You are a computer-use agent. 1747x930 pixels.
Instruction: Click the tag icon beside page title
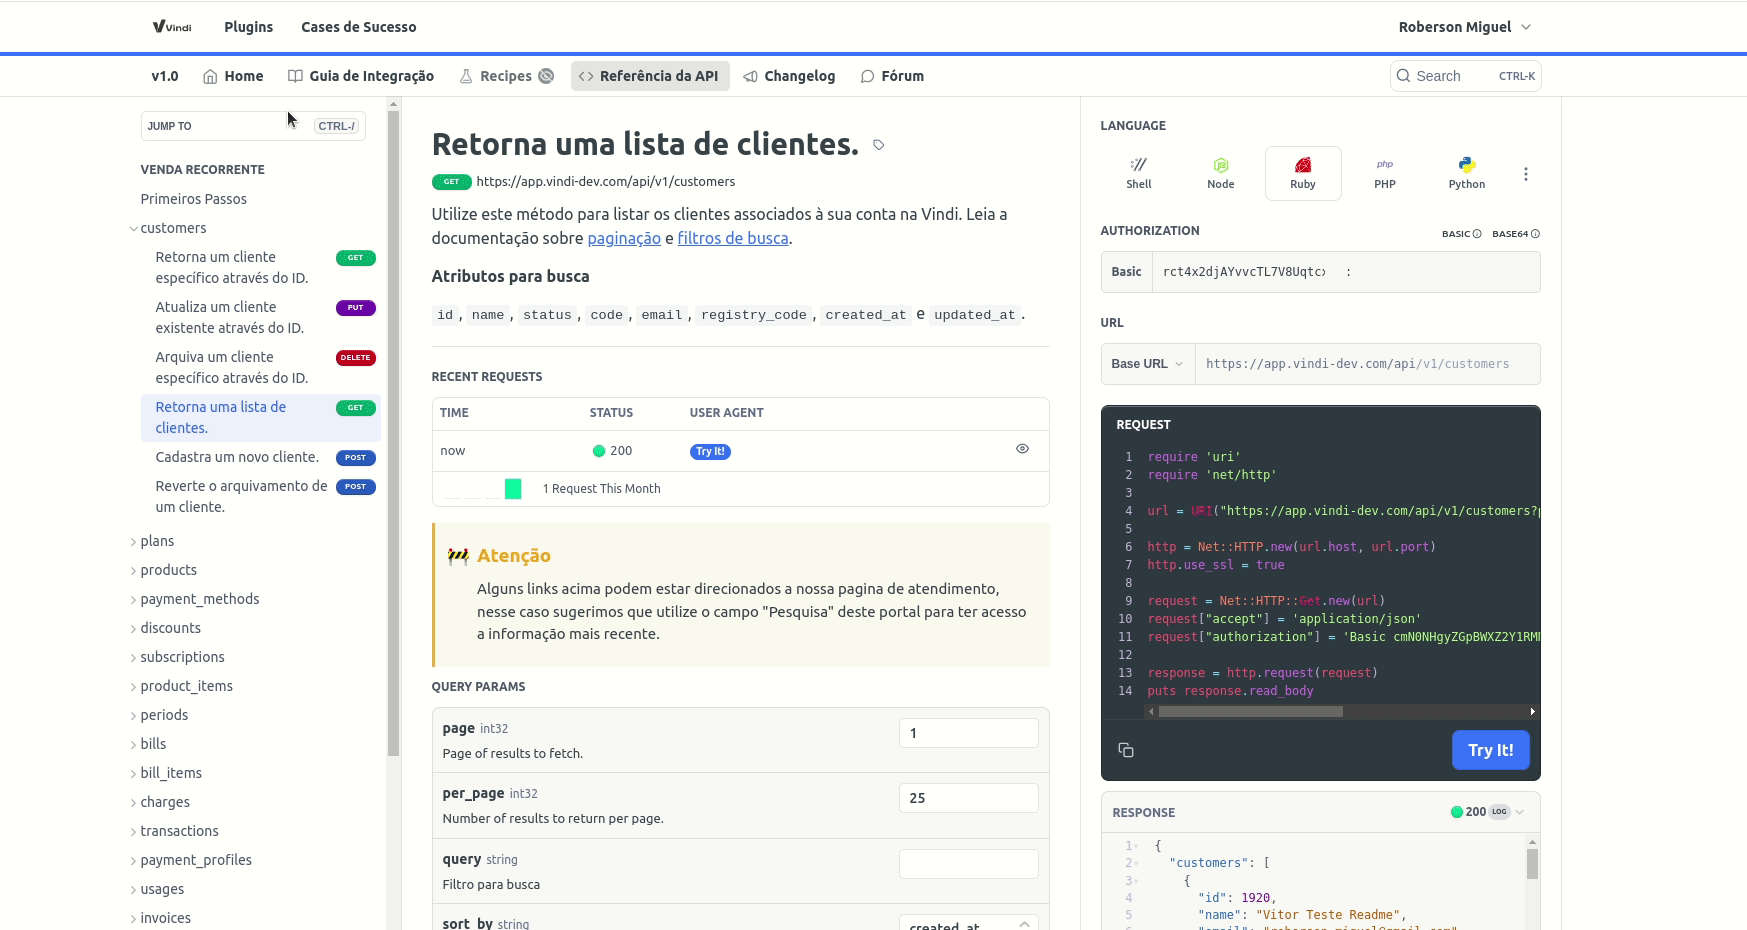click(x=879, y=145)
